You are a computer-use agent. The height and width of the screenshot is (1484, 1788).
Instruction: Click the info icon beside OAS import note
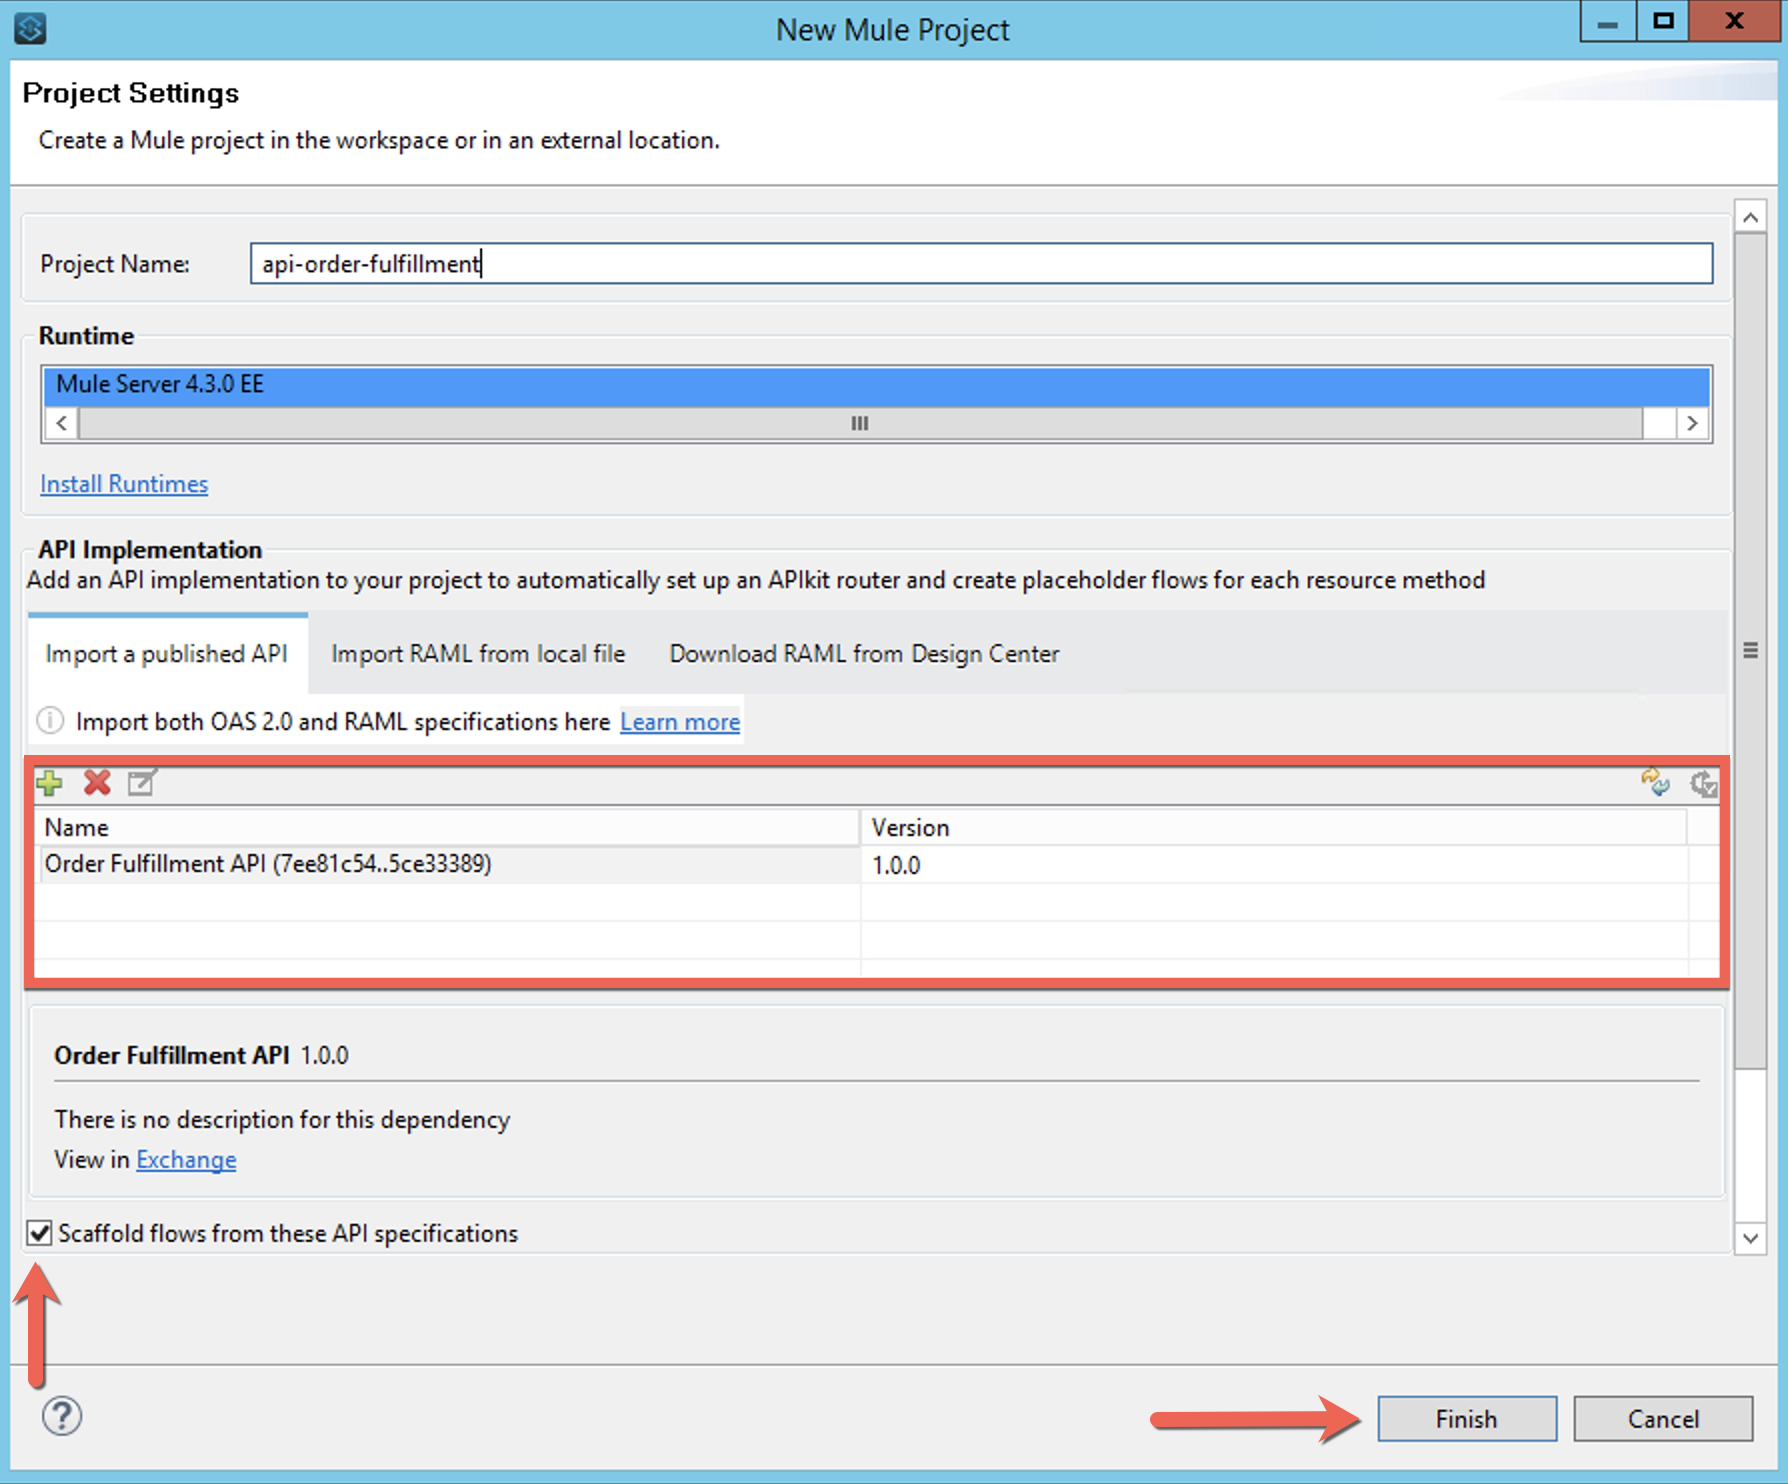click(50, 721)
